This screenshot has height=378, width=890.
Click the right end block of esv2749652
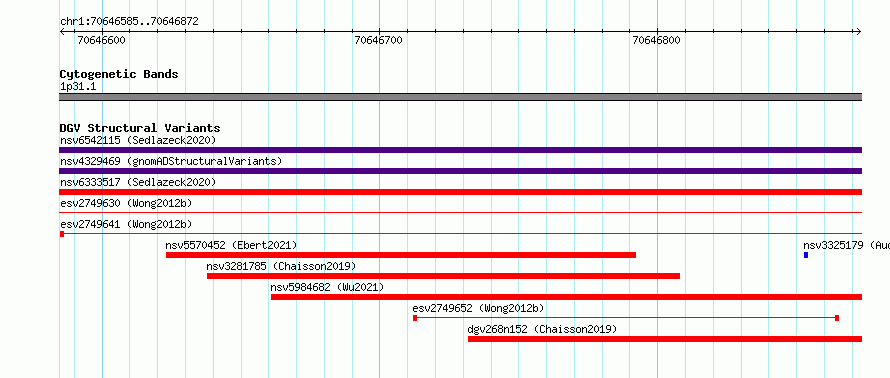tap(837, 318)
